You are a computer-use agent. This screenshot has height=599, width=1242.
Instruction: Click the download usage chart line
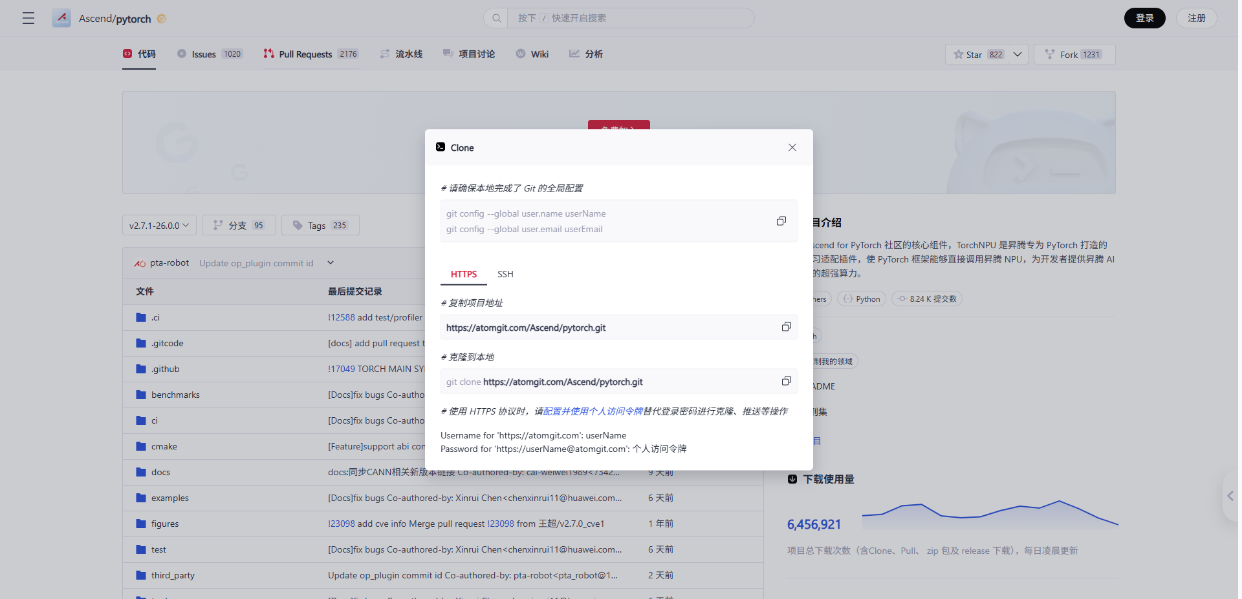tap(990, 512)
